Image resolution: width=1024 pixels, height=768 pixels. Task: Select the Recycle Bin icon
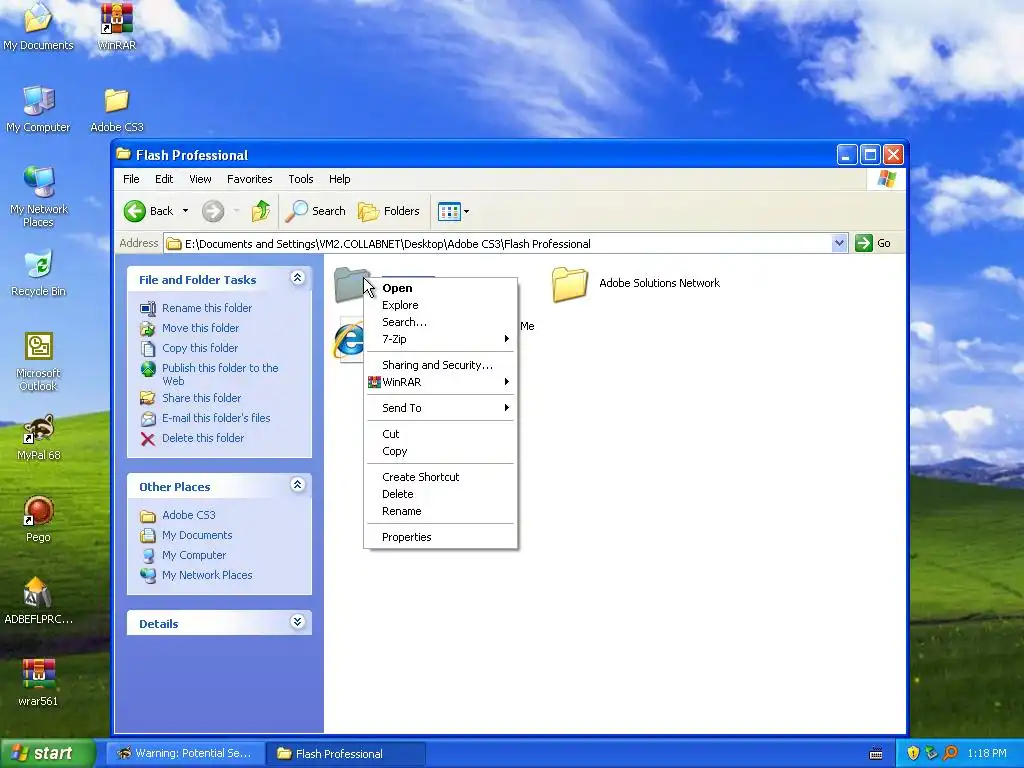click(38, 273)
